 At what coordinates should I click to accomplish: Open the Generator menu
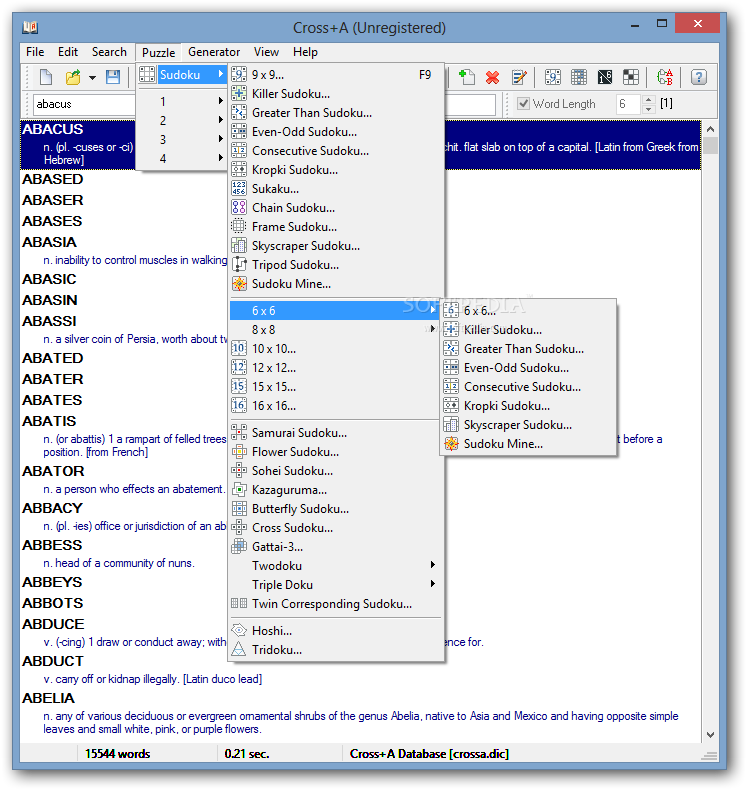pyautogui.click(x=214, y=52)
